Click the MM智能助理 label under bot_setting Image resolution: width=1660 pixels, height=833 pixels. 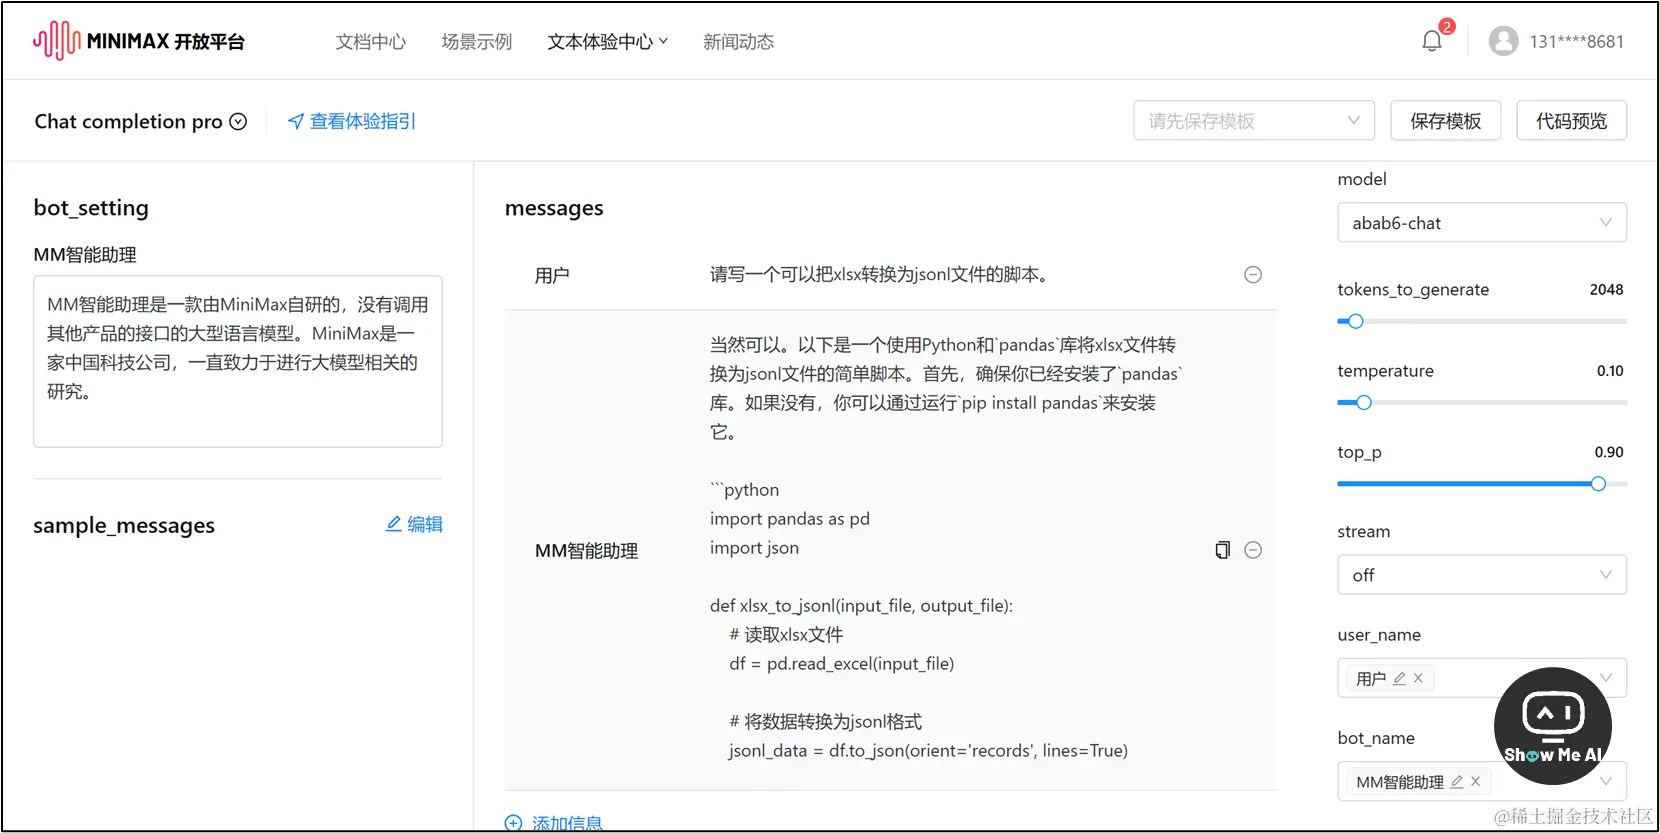pos(85,255)
